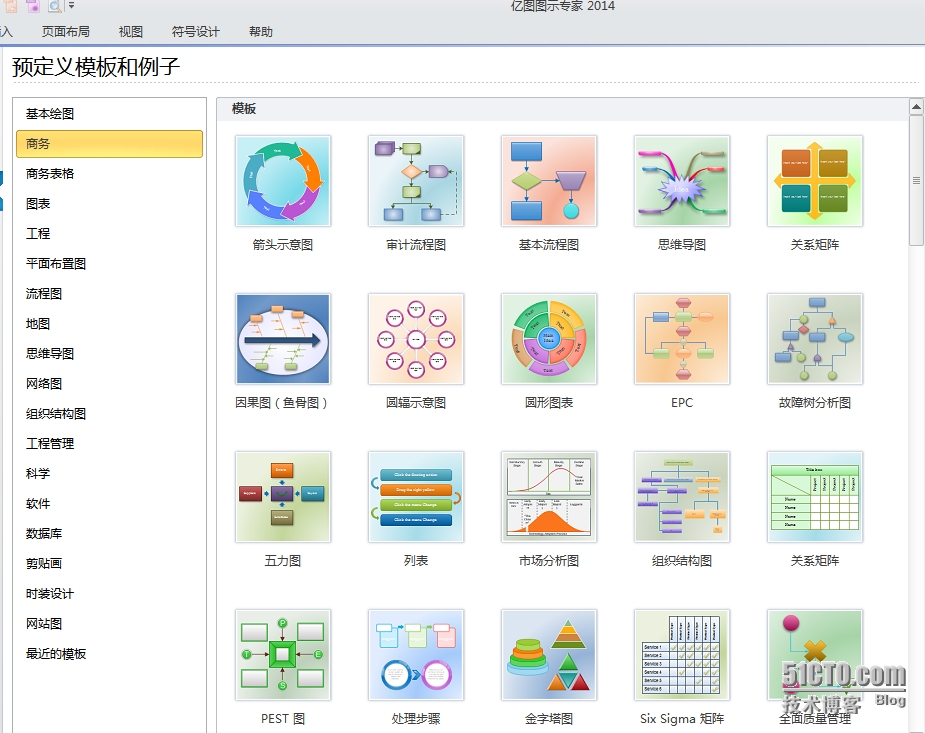Open the 符号设计 tab

pyautogui.click(x=195, y=32)
